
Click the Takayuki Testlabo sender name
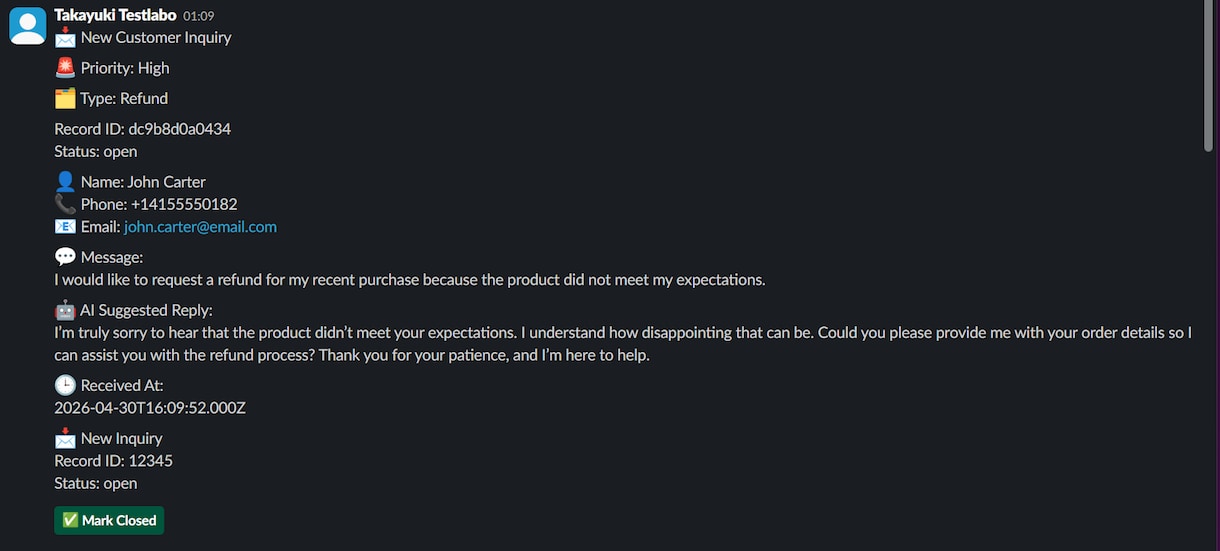[115, 15]
